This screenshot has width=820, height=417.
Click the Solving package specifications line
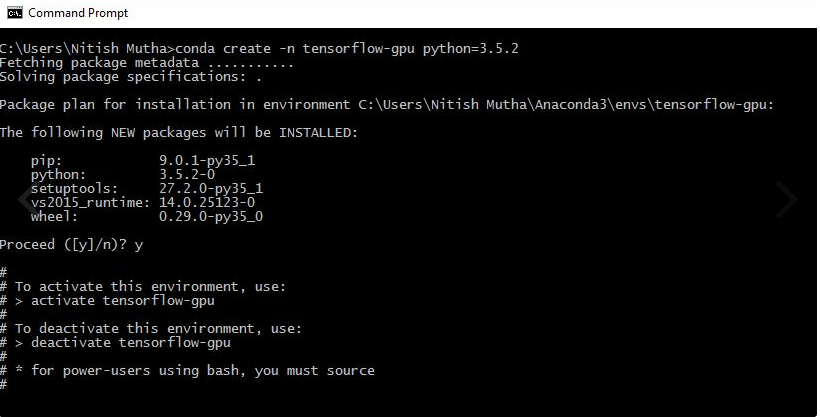[x=130, y=77]
